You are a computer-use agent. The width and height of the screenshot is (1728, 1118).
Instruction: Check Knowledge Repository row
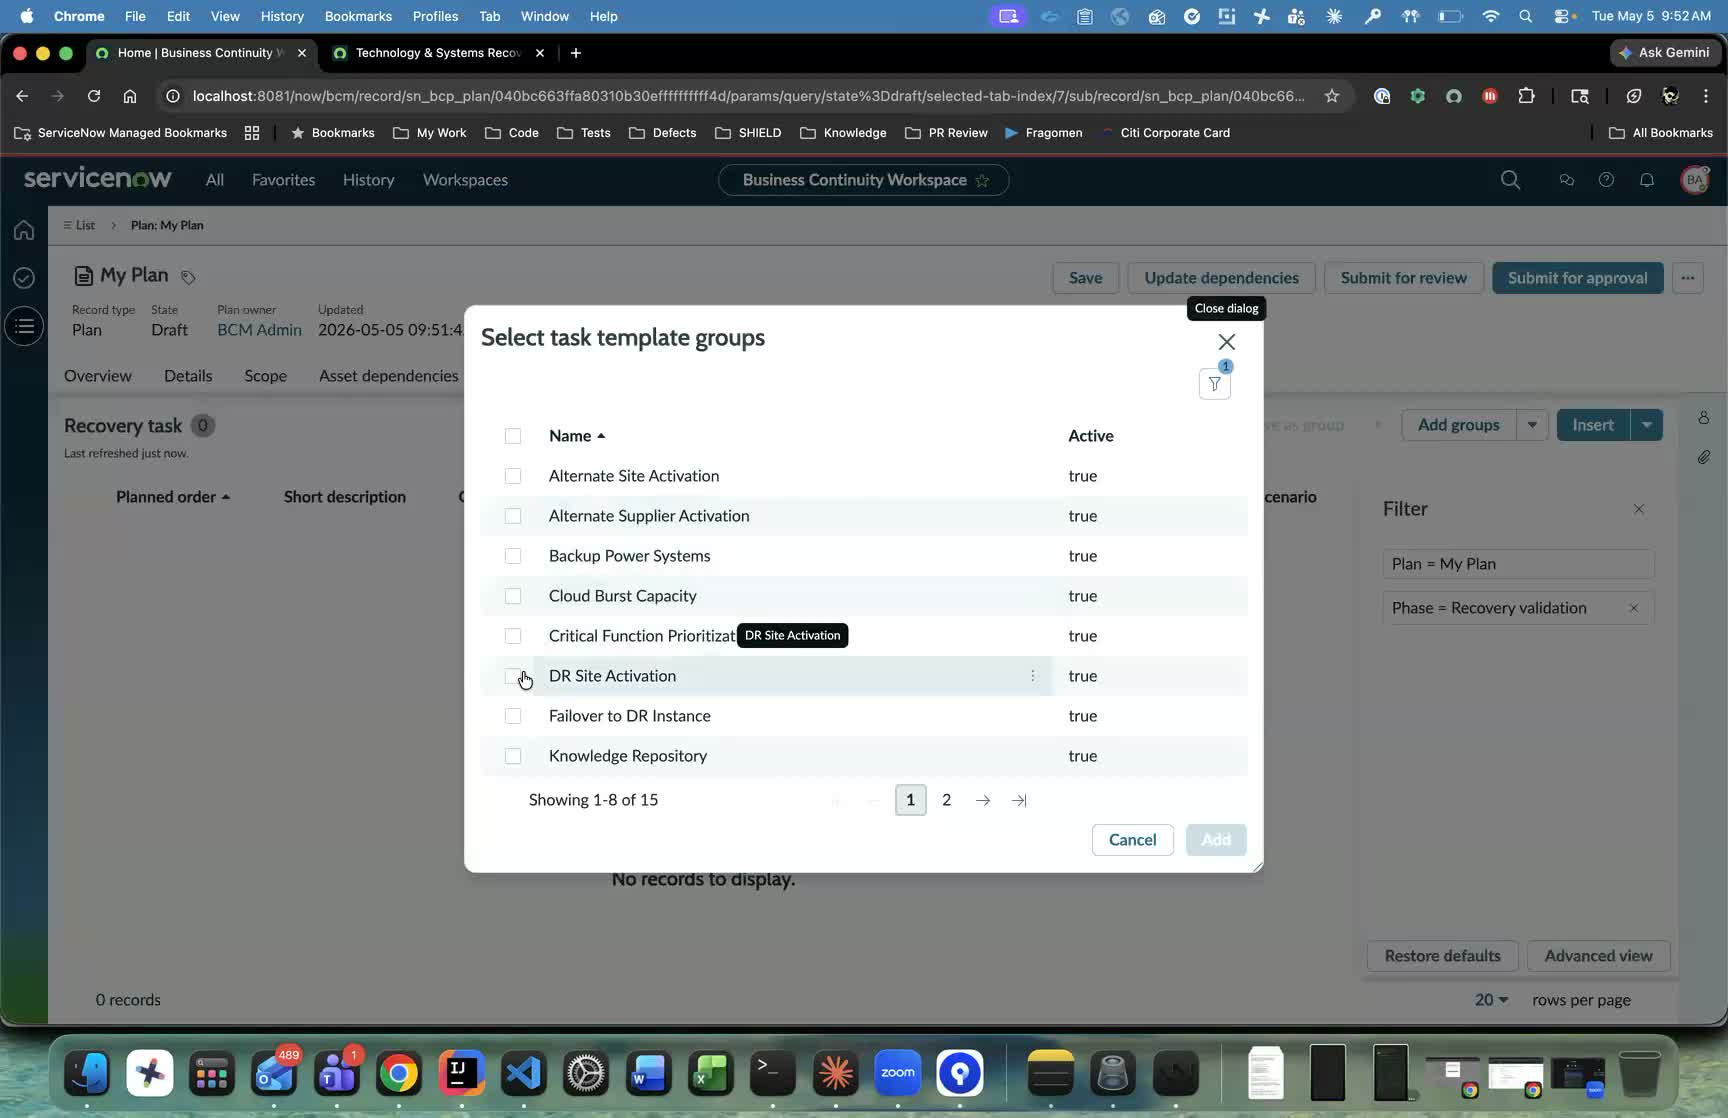(x=513, y=756)
